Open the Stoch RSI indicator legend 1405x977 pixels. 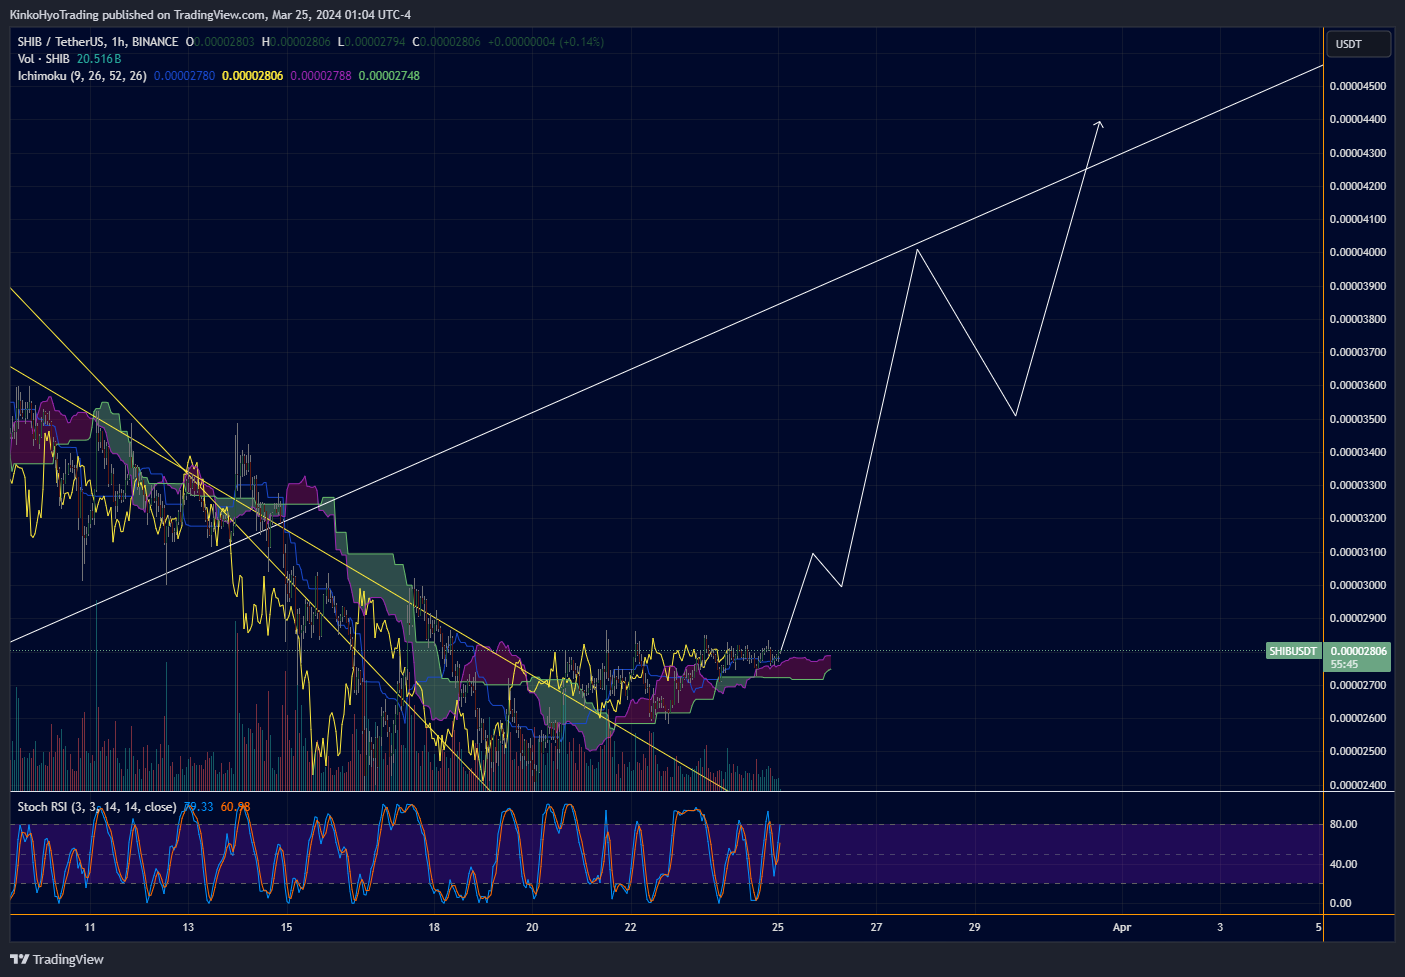pyautogui.click(x=97, y=807)
